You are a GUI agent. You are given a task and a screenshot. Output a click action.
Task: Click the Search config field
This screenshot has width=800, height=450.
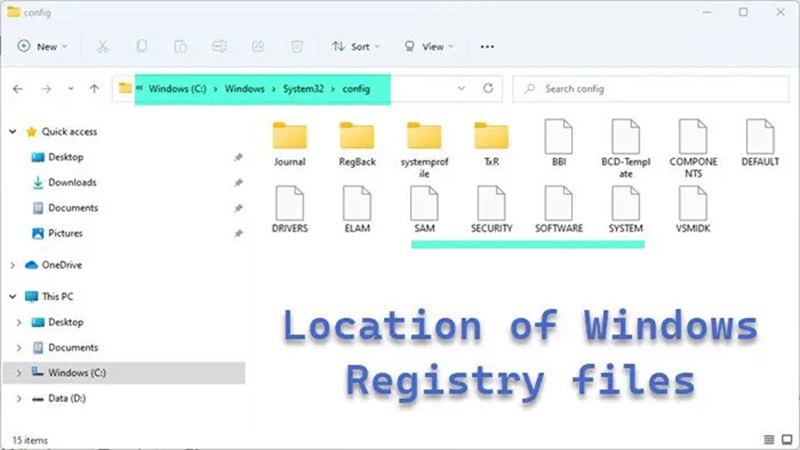(650, 89)
